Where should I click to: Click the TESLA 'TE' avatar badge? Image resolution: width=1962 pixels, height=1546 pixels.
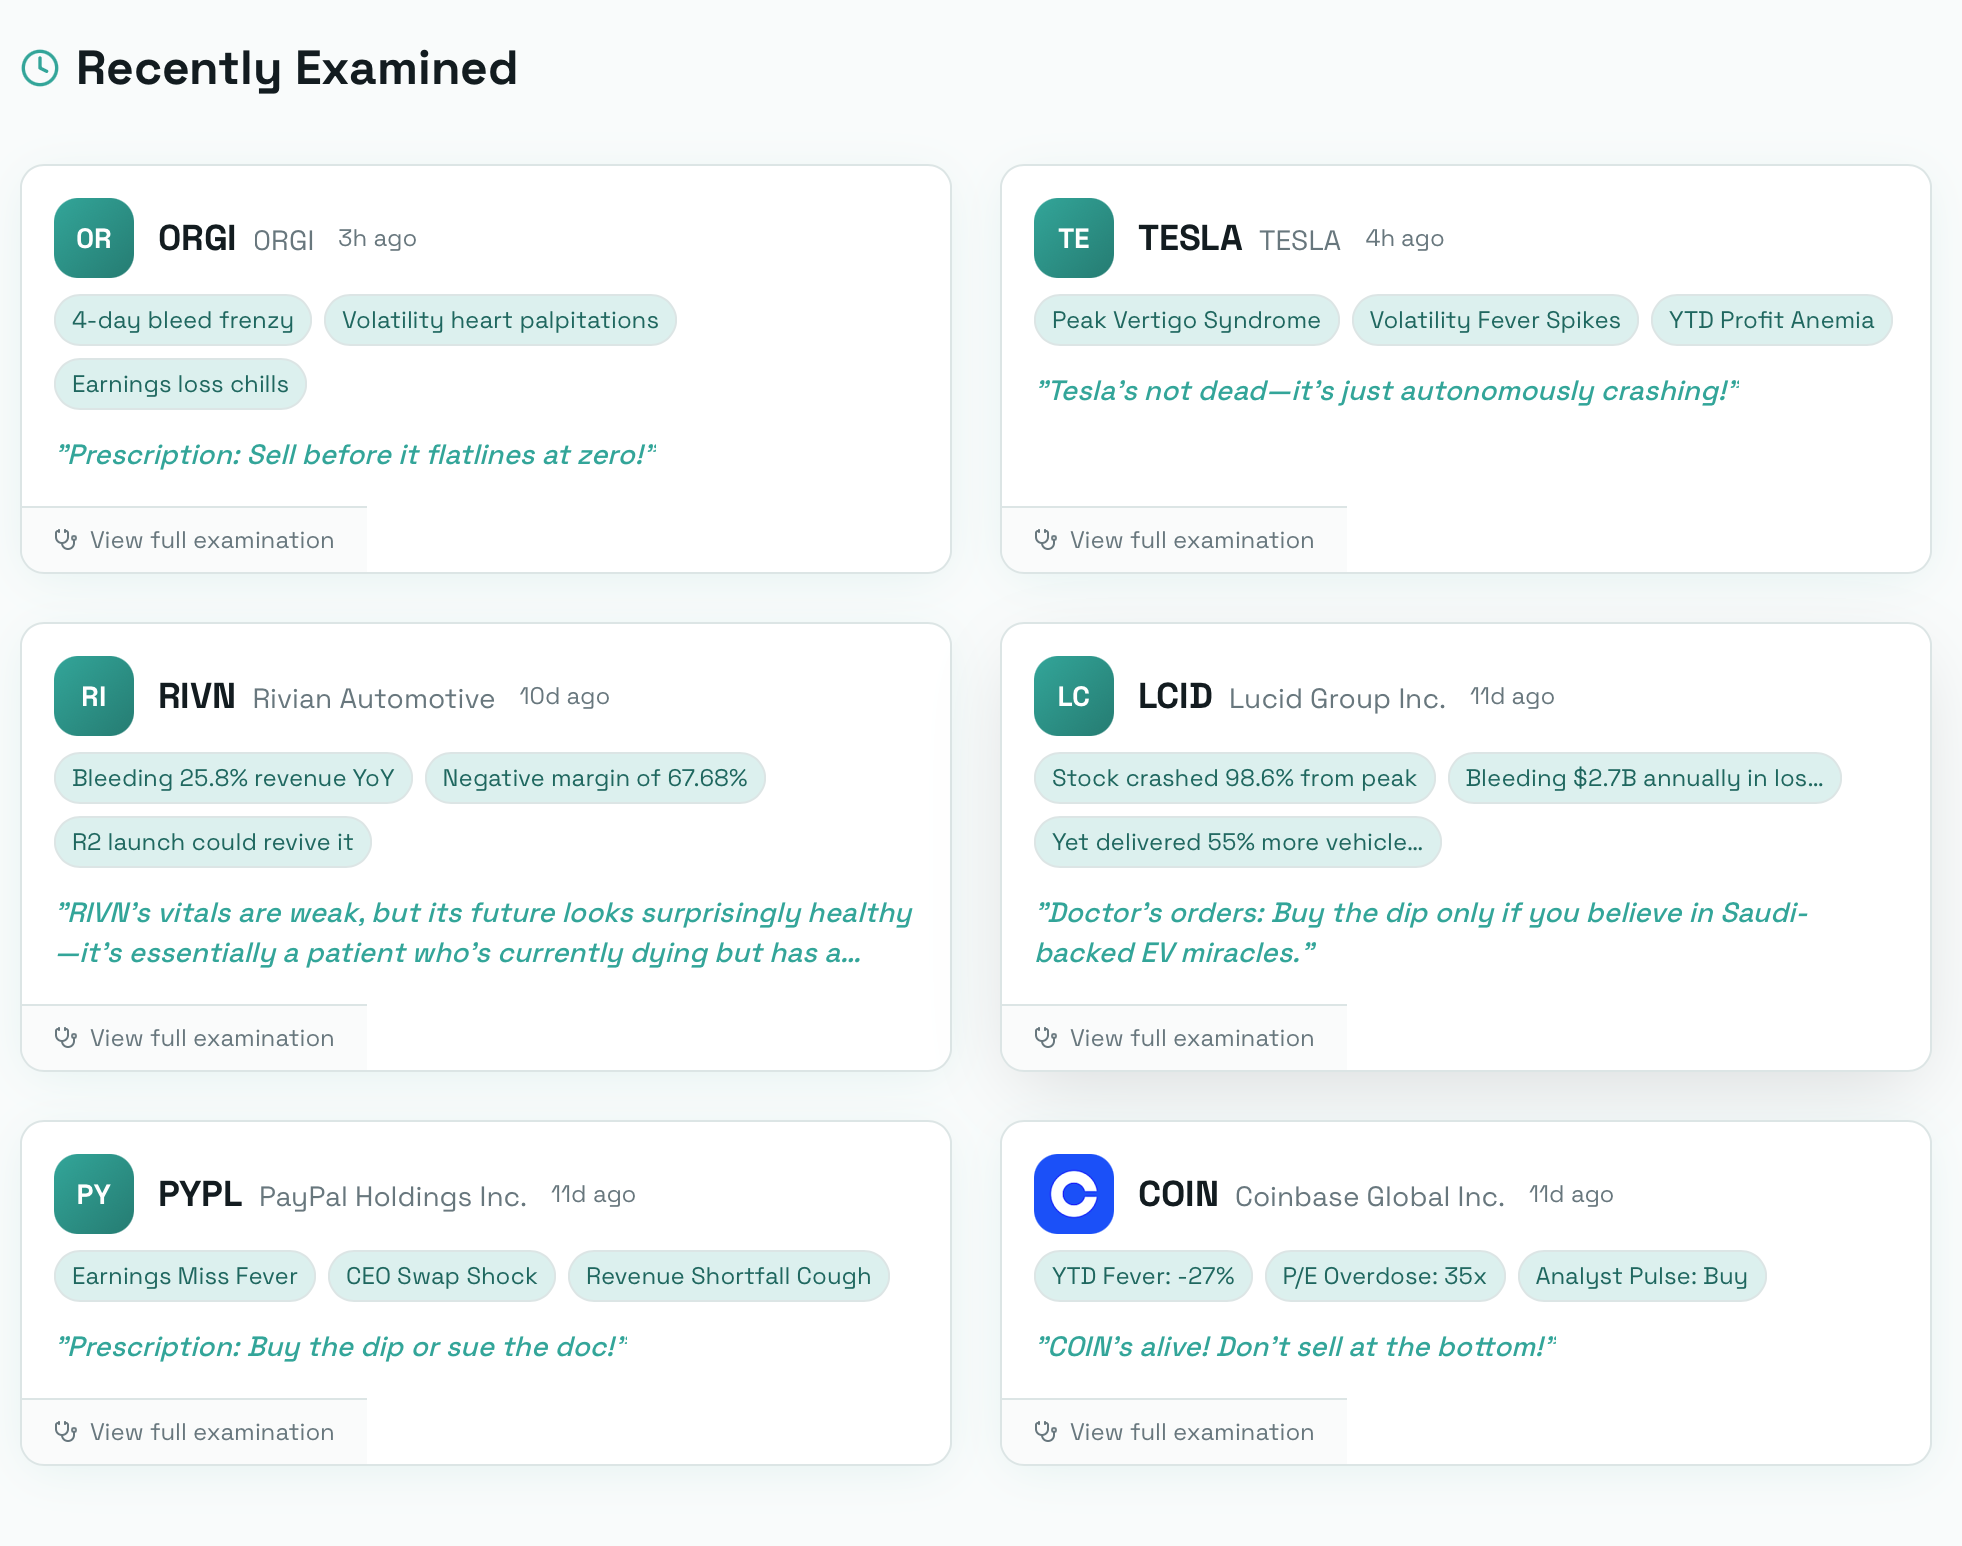coord(1074,238)
